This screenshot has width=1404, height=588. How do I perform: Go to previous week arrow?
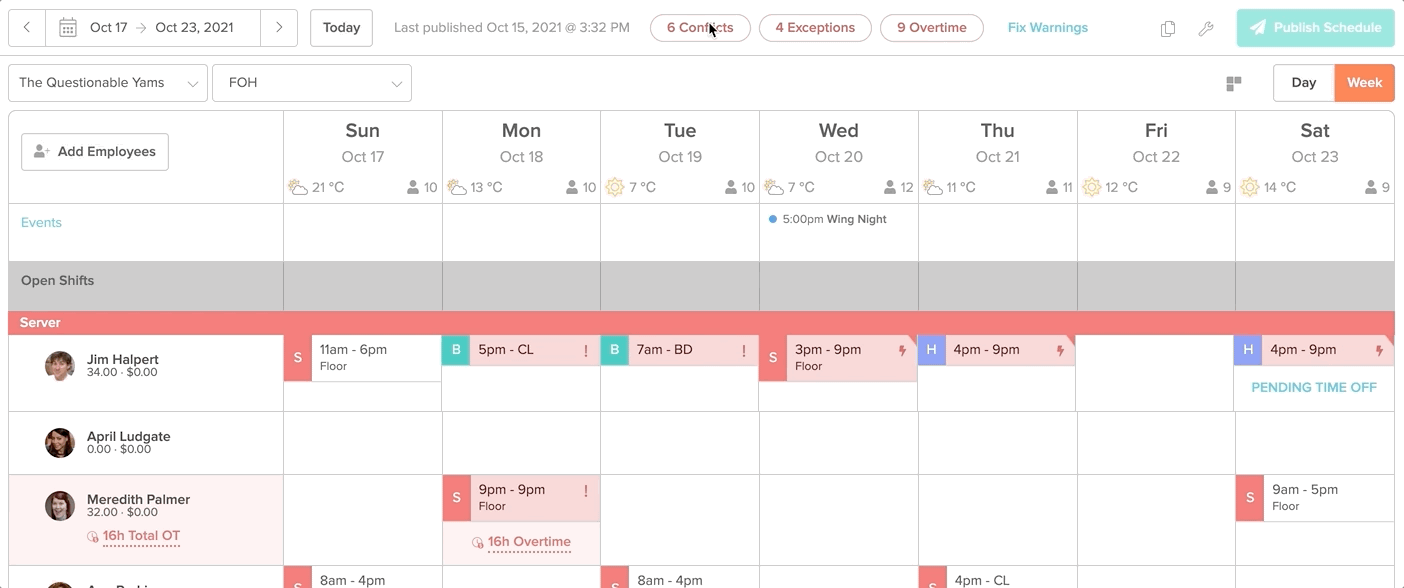27,28
